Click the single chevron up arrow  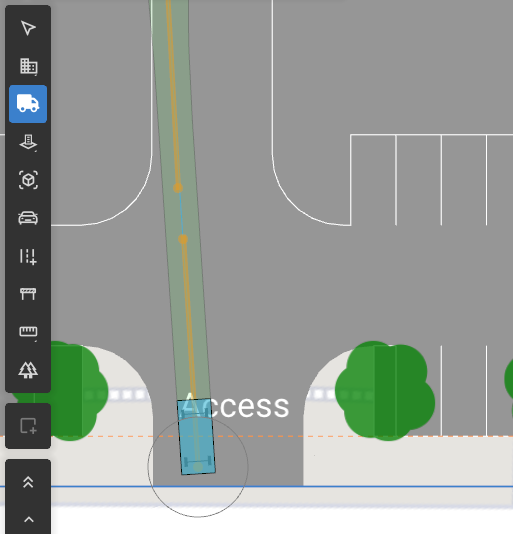click(x=29, y=519)
